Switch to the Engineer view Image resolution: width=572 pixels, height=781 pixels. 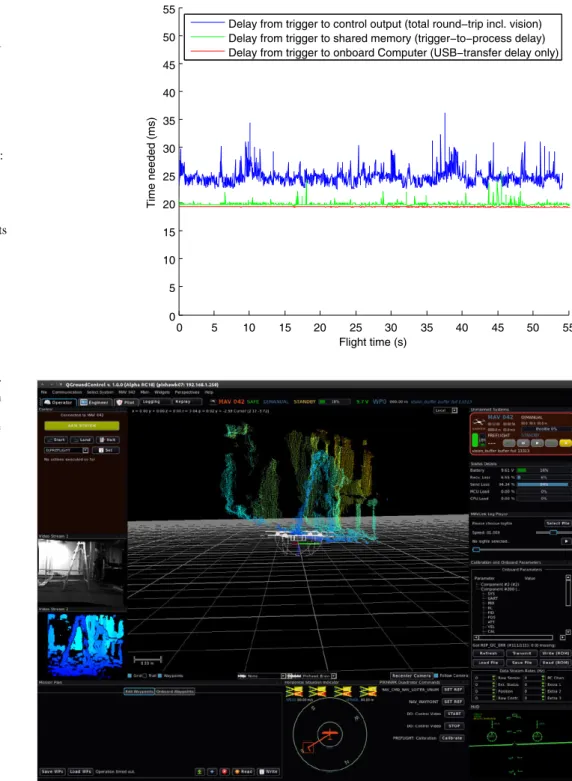(x=95, y=402)
